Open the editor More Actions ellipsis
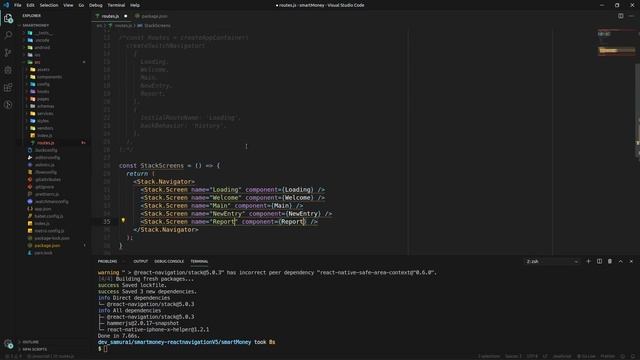Viewport: 640px width, 360px height. [631, 16]
